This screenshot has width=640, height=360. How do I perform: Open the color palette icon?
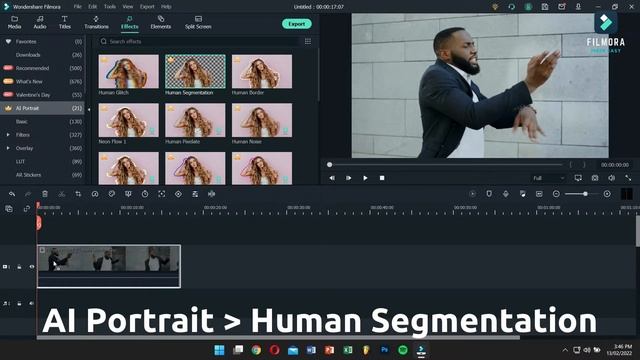point(111,194)
